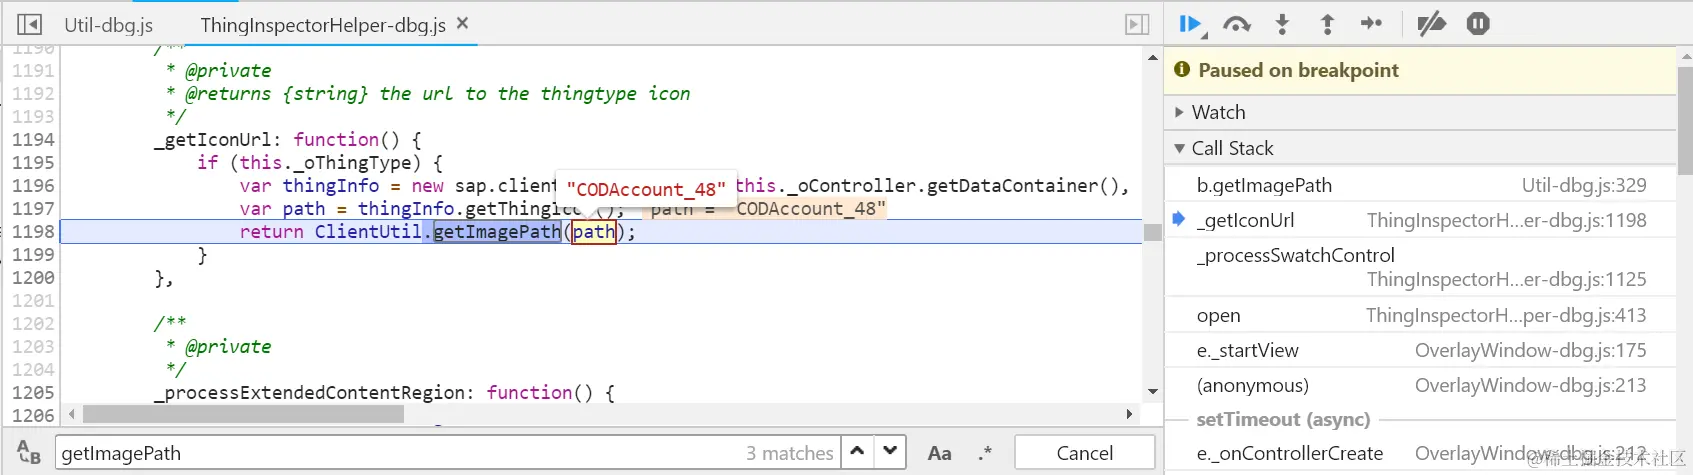Click line number 1198 in the gutter
Screen dimensions: 1693x475
tap(33, 231)
